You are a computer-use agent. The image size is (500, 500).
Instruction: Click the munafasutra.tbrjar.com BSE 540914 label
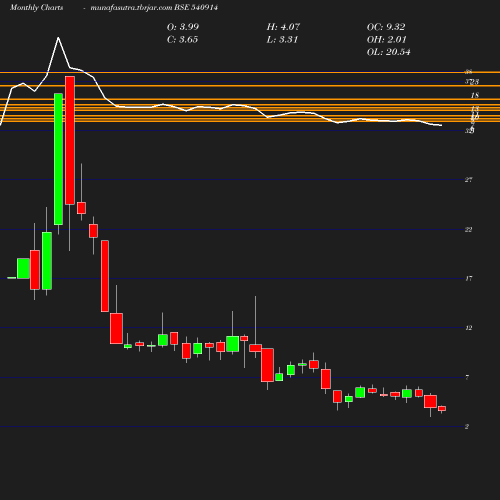[x=154, y=7]
